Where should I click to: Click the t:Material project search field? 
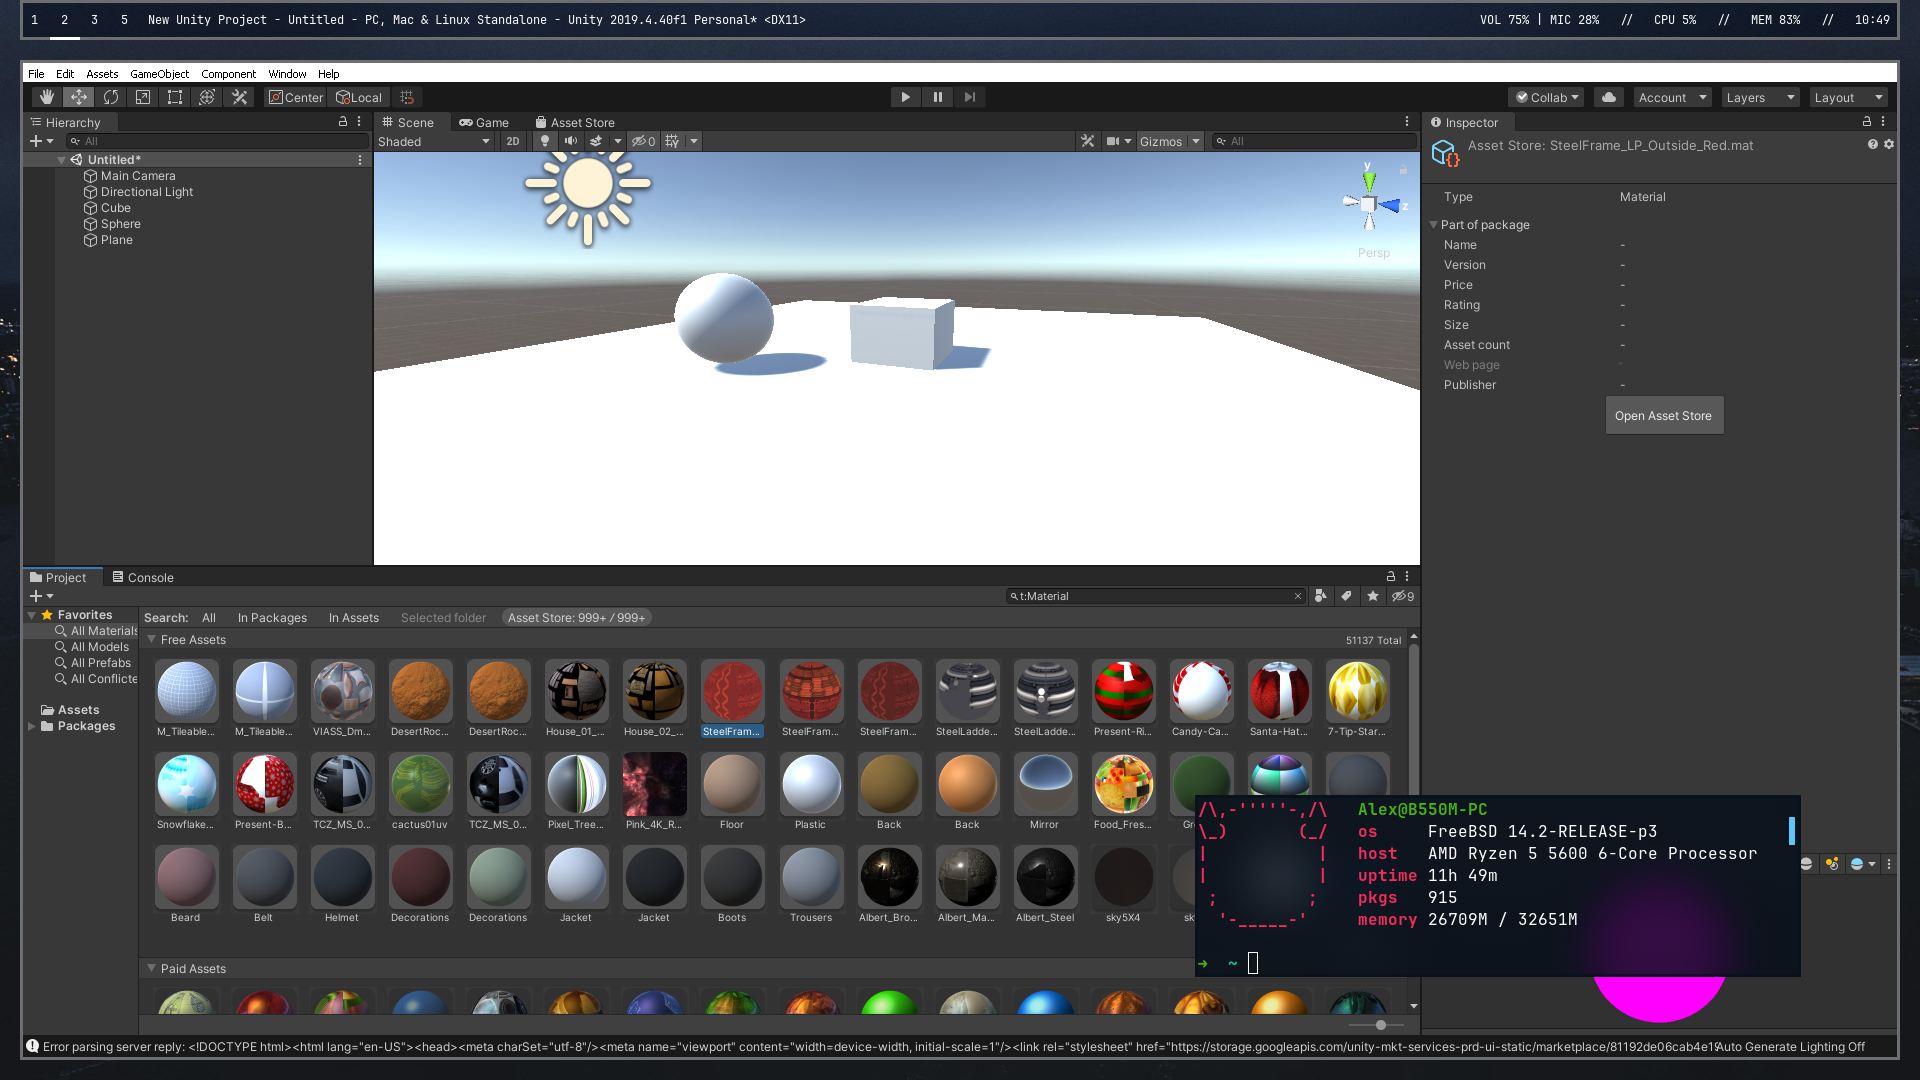(x=1150, y=596)
